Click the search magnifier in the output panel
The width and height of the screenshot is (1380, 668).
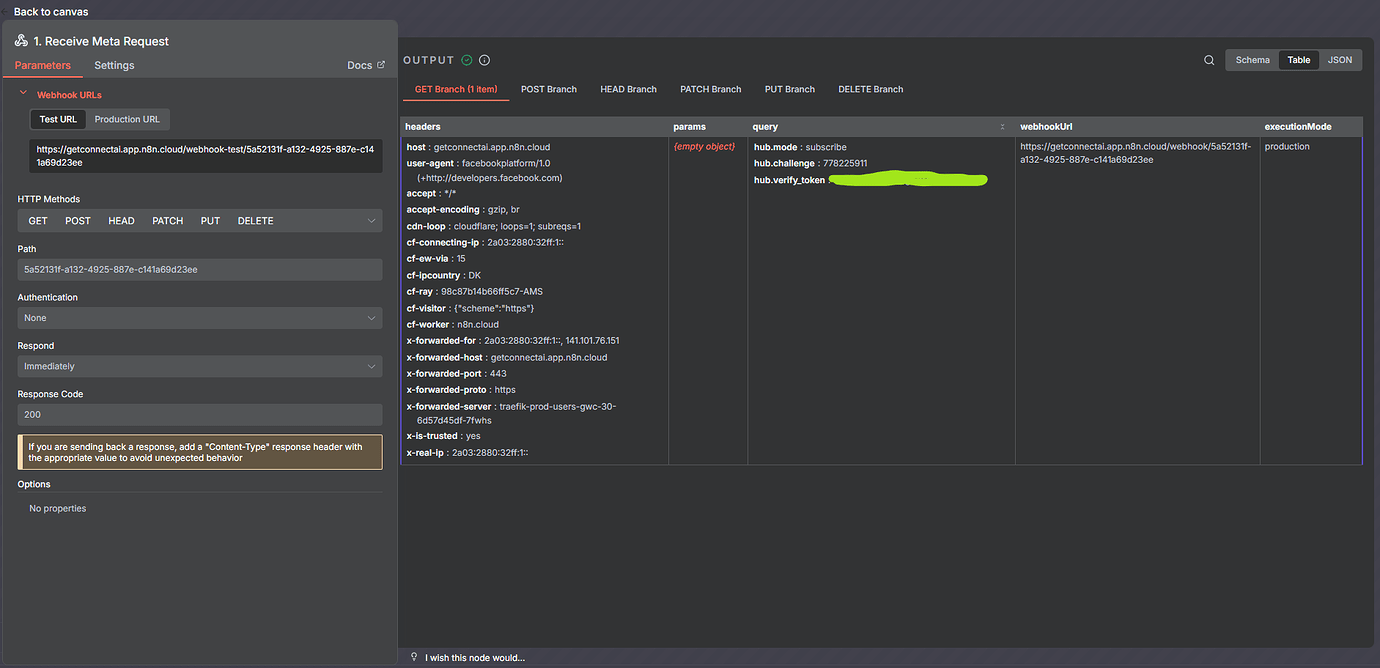click(1209, 60)
